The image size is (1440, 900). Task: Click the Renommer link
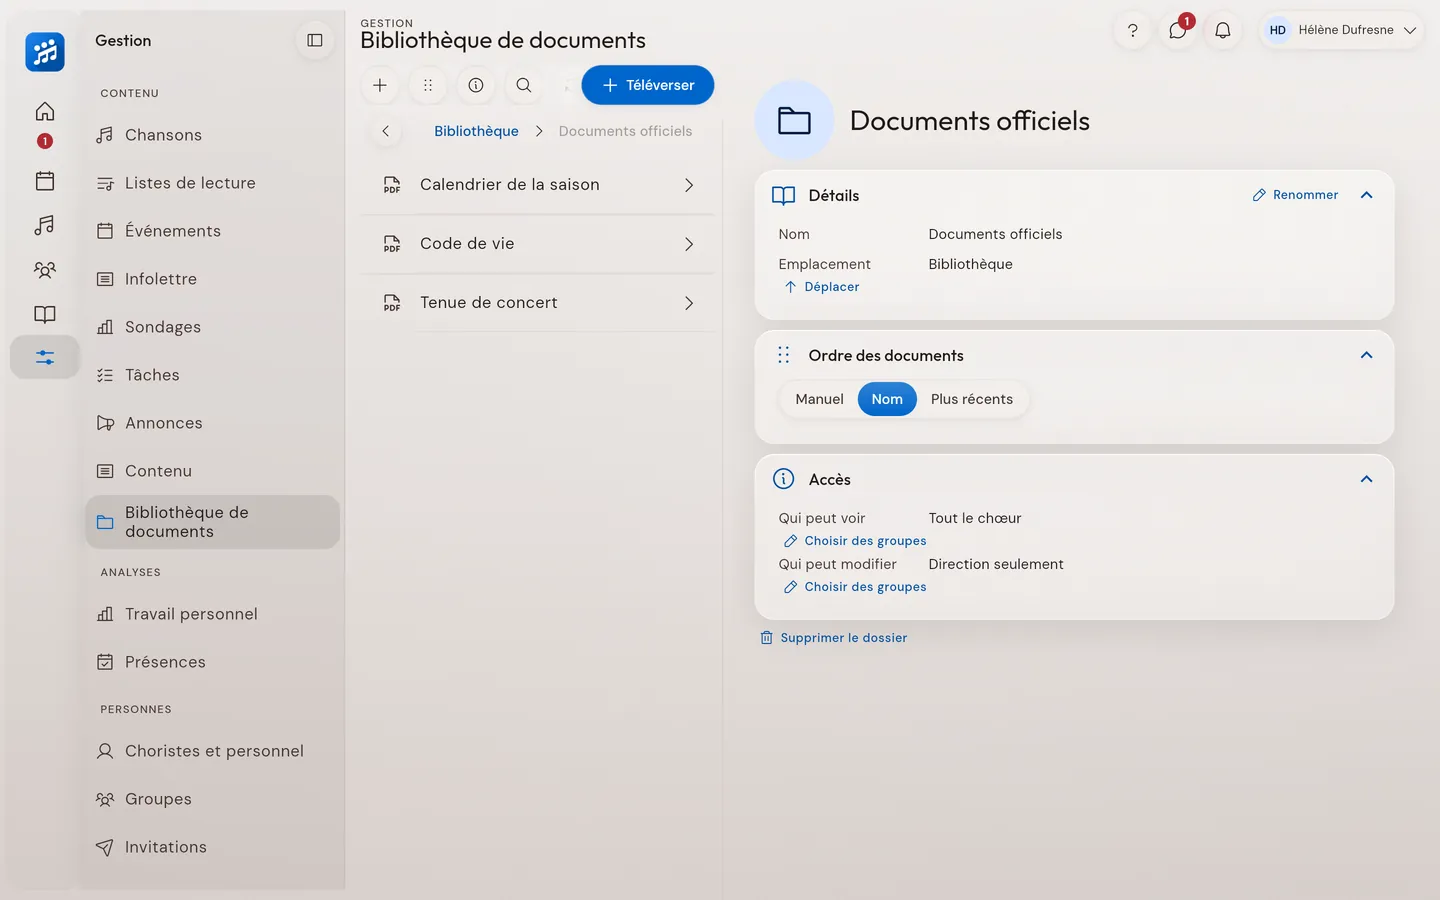pos(1295,195)
